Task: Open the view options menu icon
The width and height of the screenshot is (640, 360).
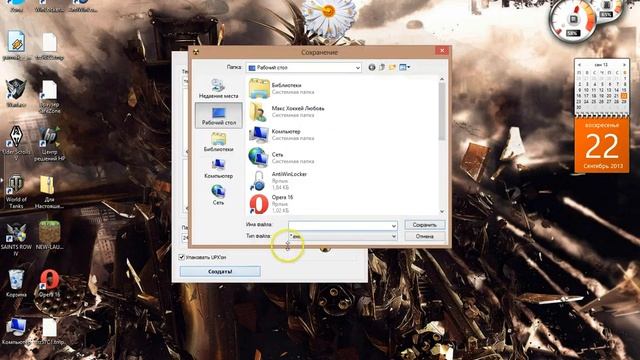Action: click(404, 67)
